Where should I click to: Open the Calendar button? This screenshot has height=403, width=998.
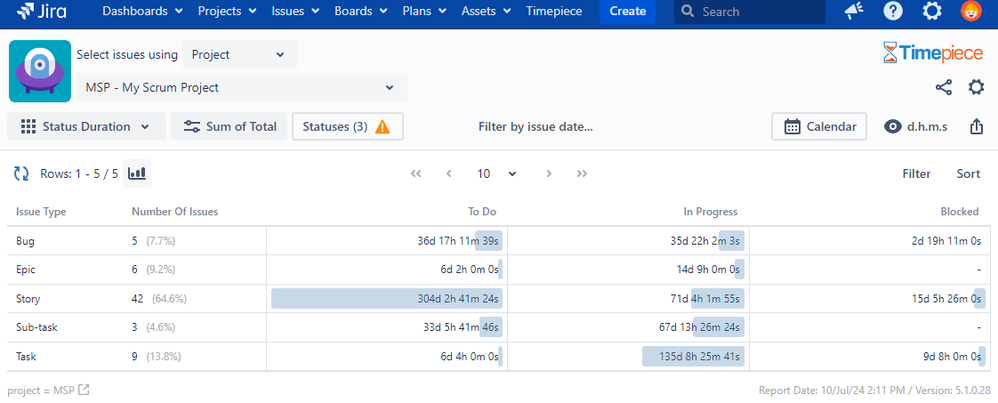(x=819, y=127)
